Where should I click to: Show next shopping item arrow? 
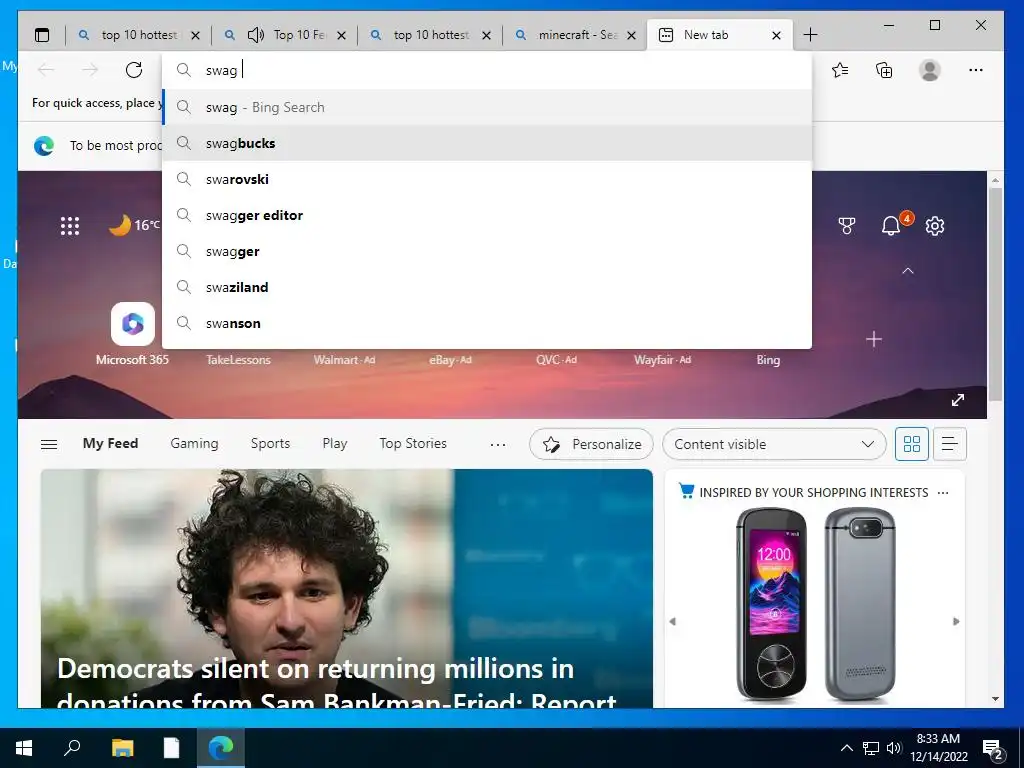point(956,621)
